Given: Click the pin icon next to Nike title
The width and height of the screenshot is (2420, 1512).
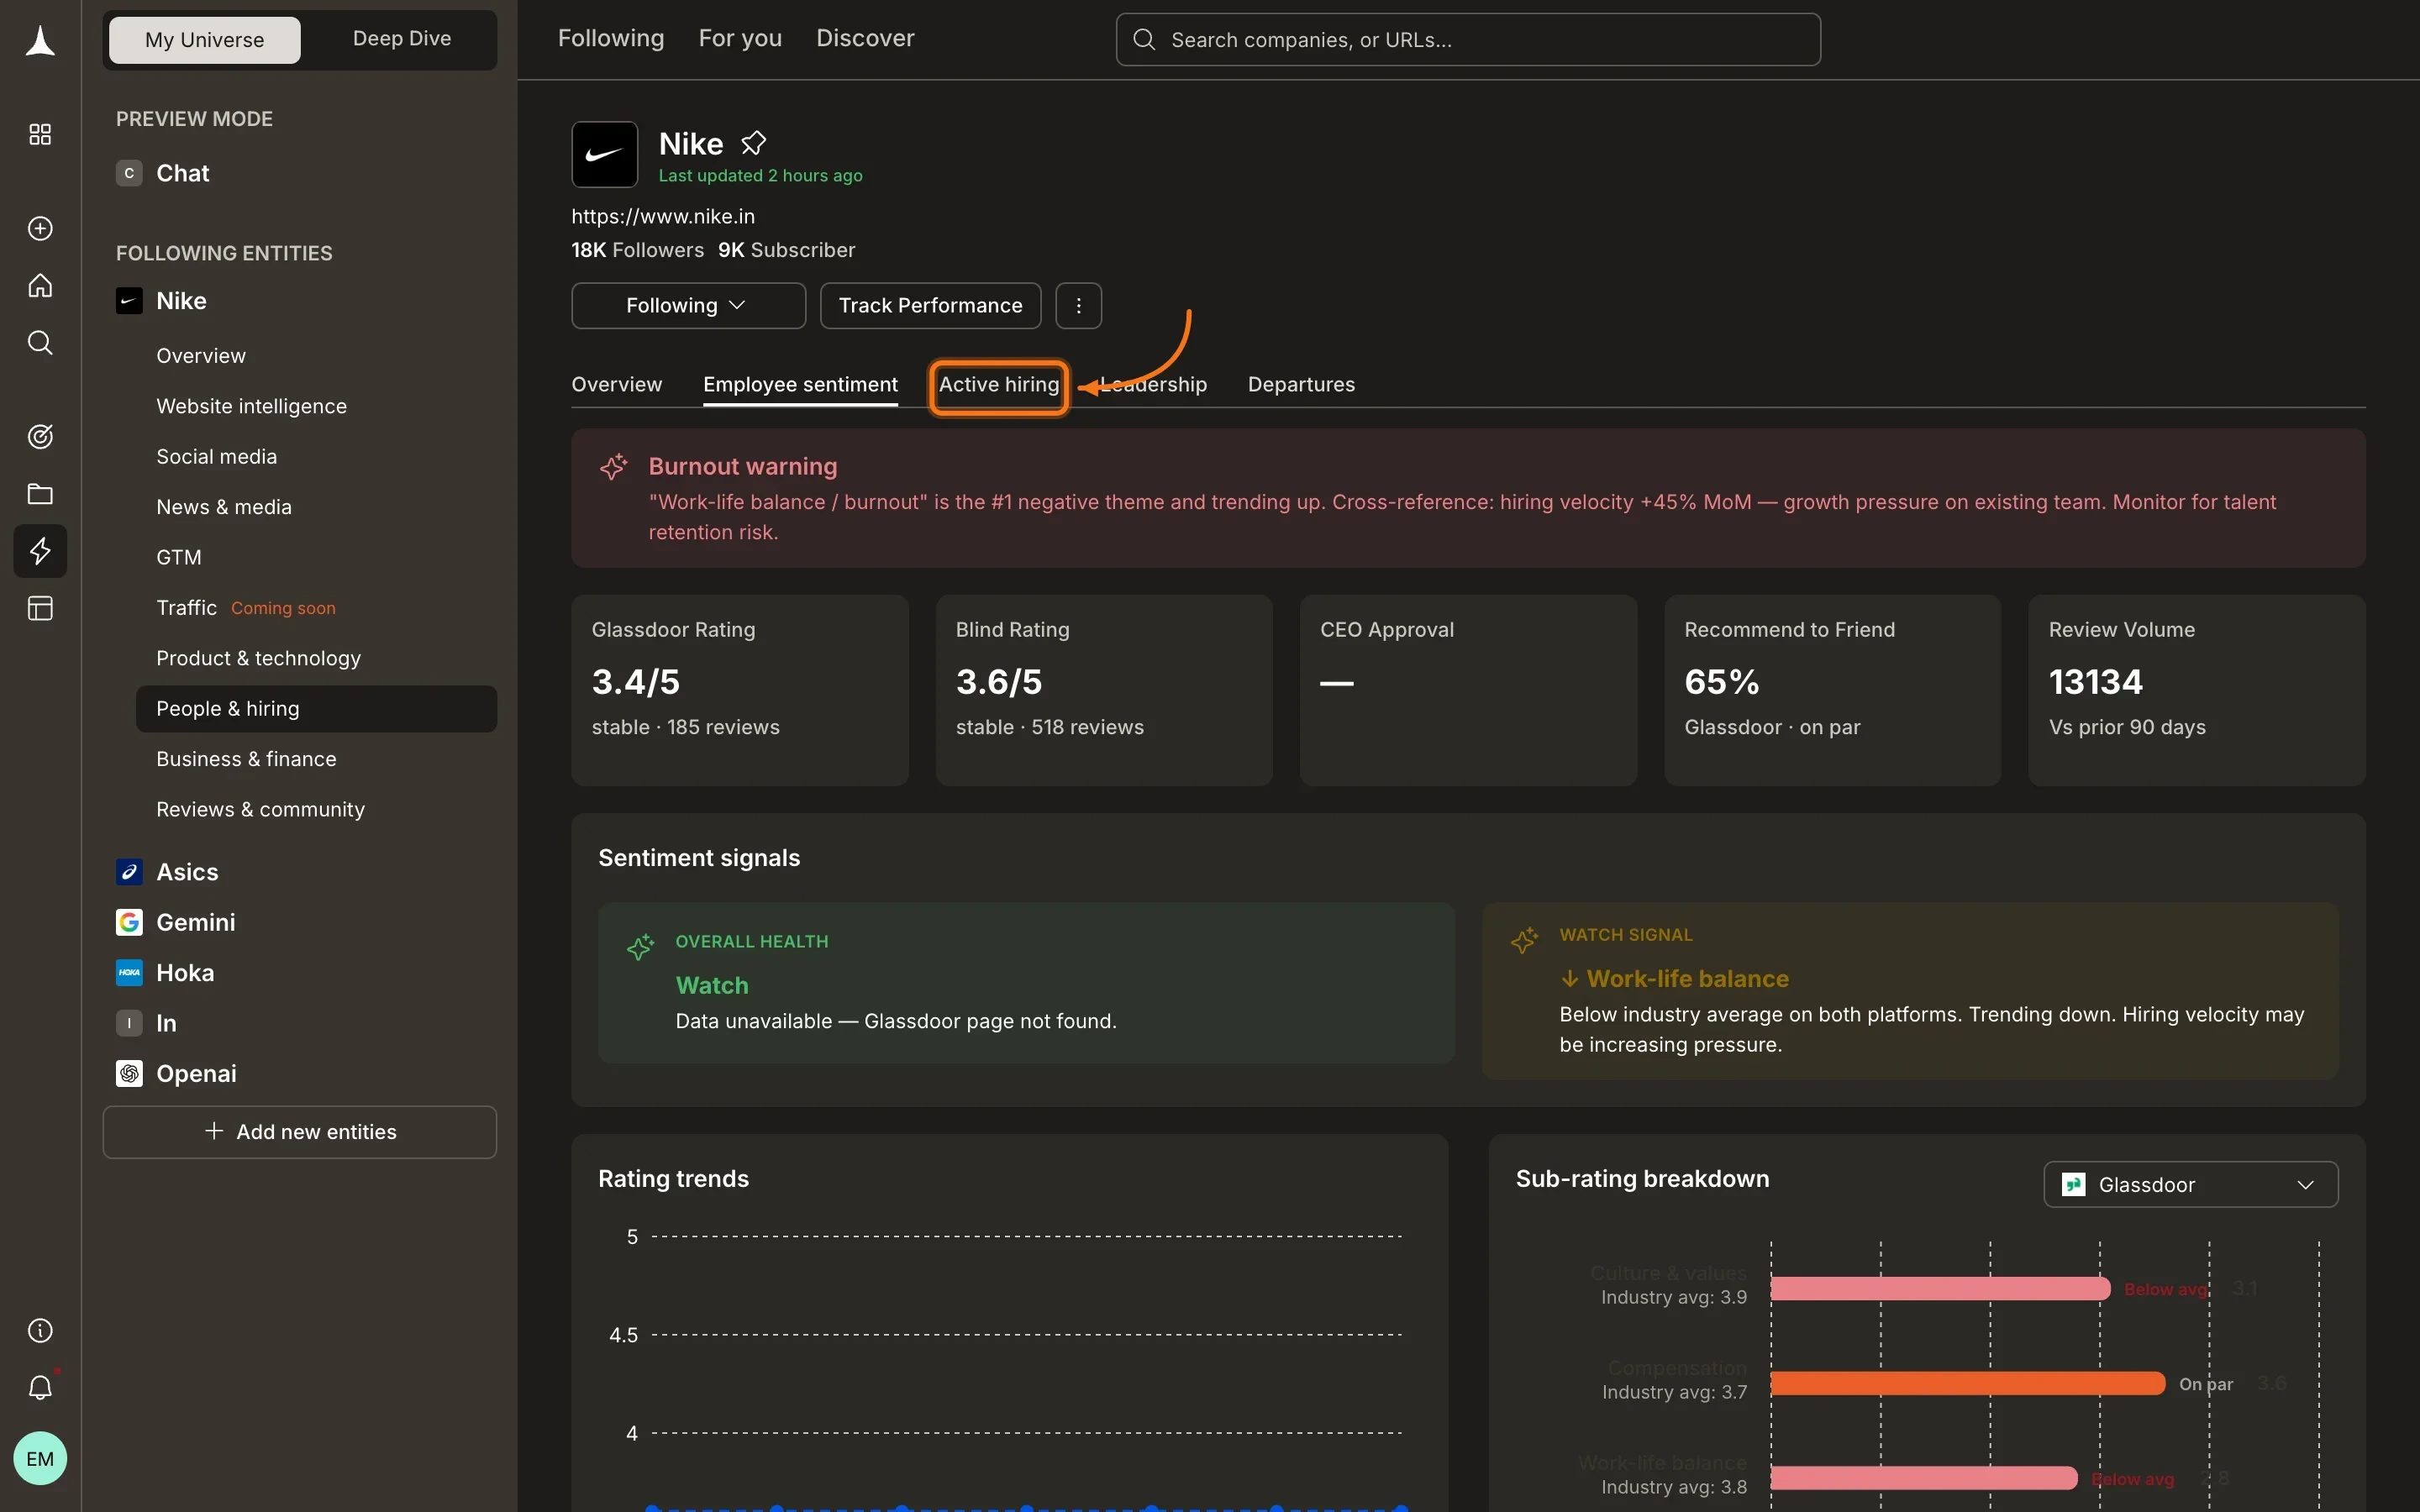Looking at the screenshot, I should [x=754, y=143].
